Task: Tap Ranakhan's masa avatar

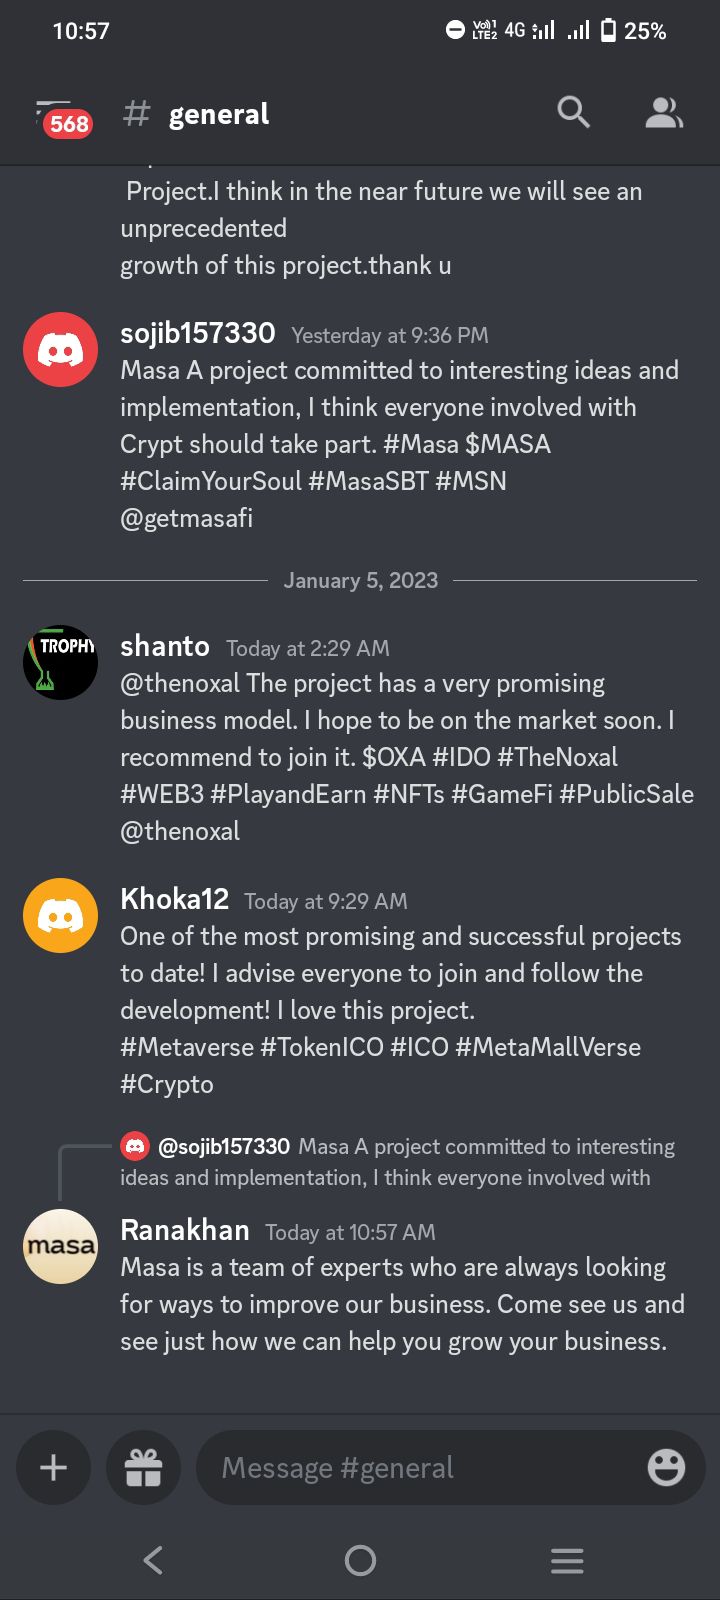Action: 60,1246
